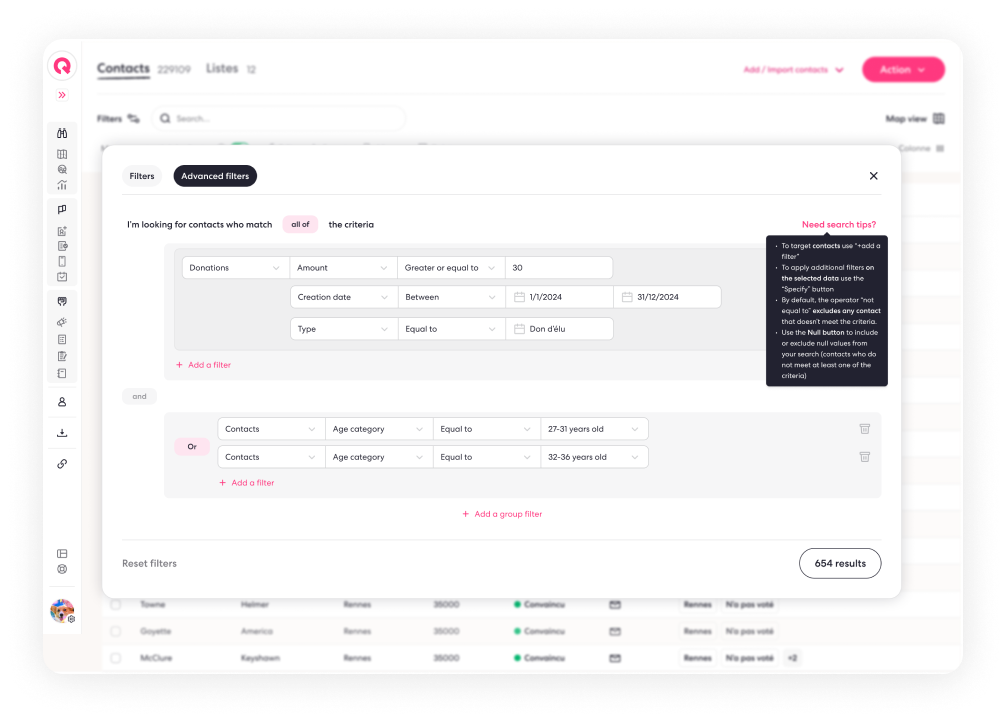Open the chart statistics icon in the sidebar
1006x721 pixels.
pyautogui.click(x=62, y=185)
